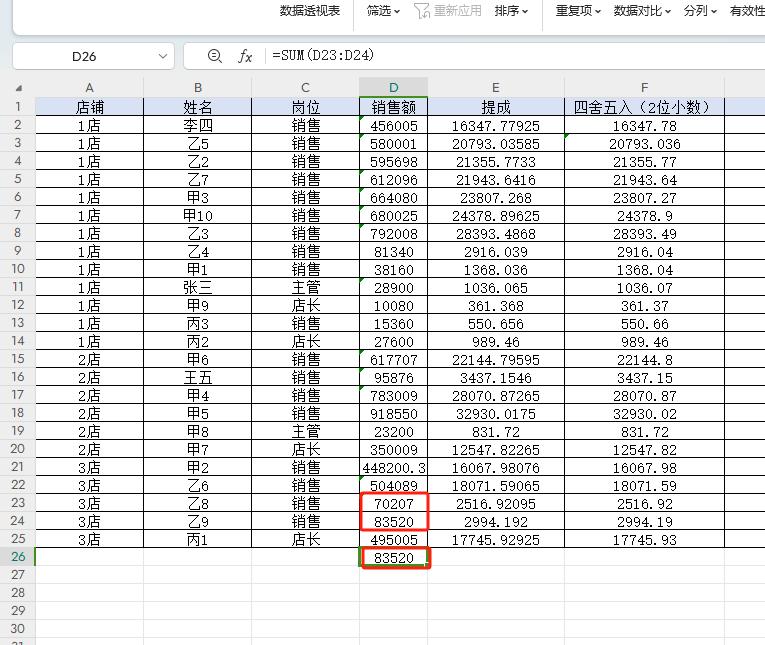Viewport: 765px width, 645px height.
Task: Click the sales cell 617707
Action: 394,360
